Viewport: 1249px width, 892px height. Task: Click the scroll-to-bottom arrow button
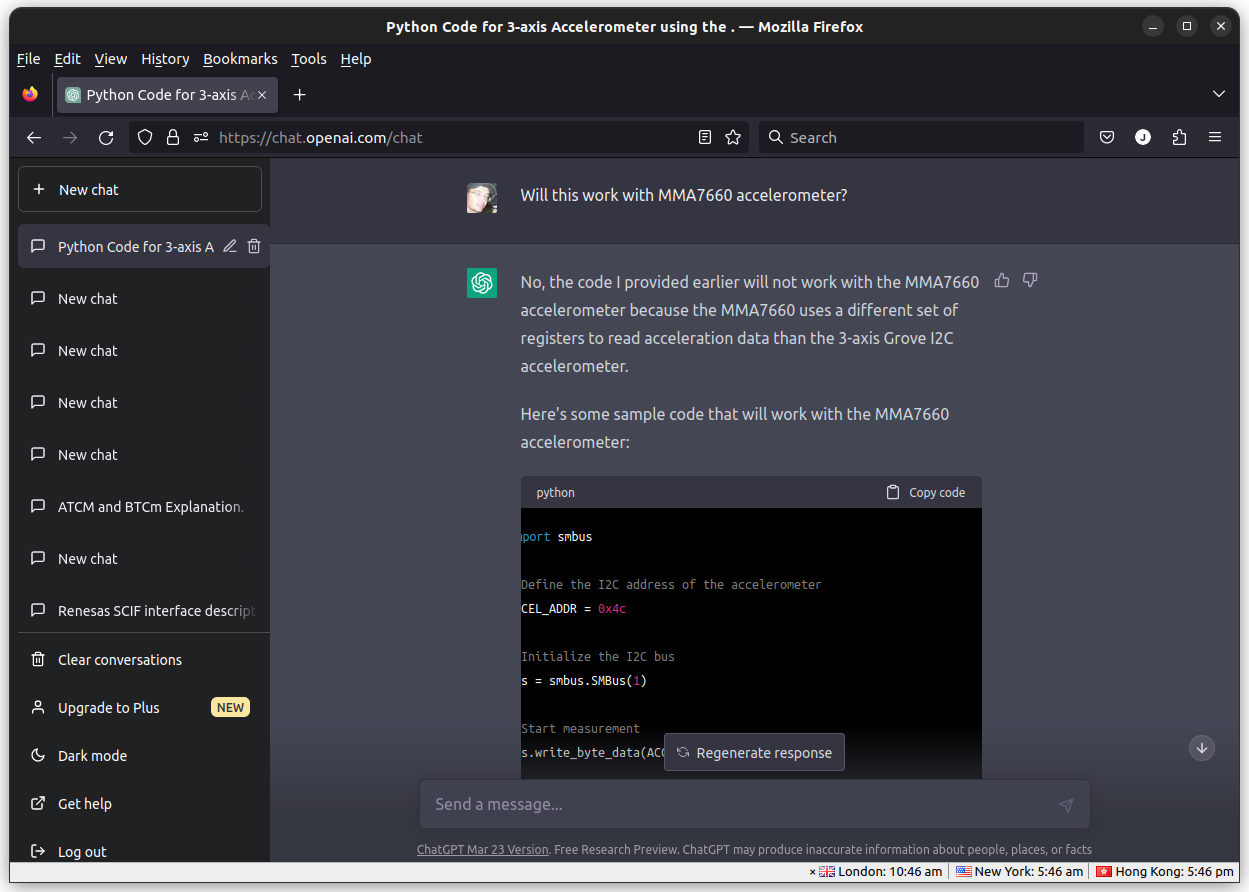click(x=1202, y=748)
